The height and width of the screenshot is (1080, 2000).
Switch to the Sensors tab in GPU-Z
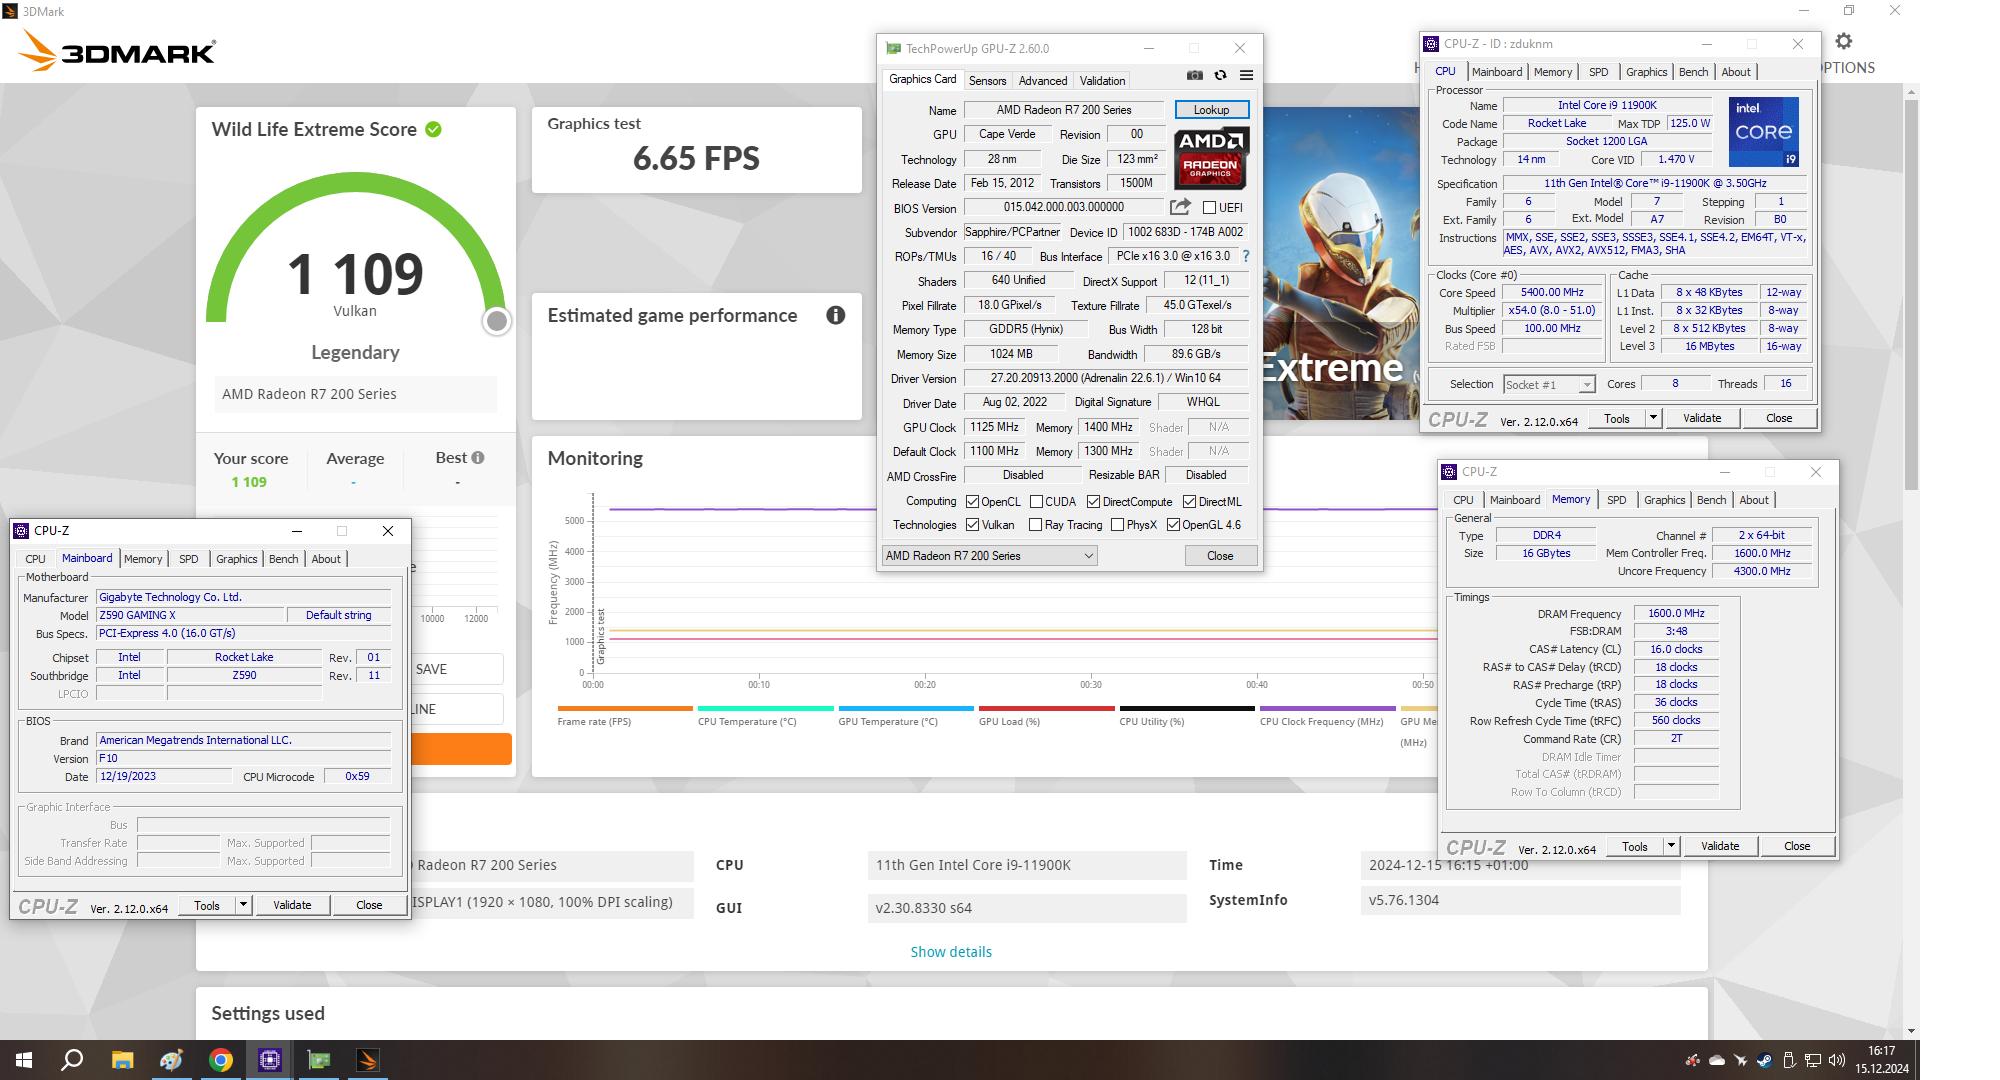[x=988, y=81]
